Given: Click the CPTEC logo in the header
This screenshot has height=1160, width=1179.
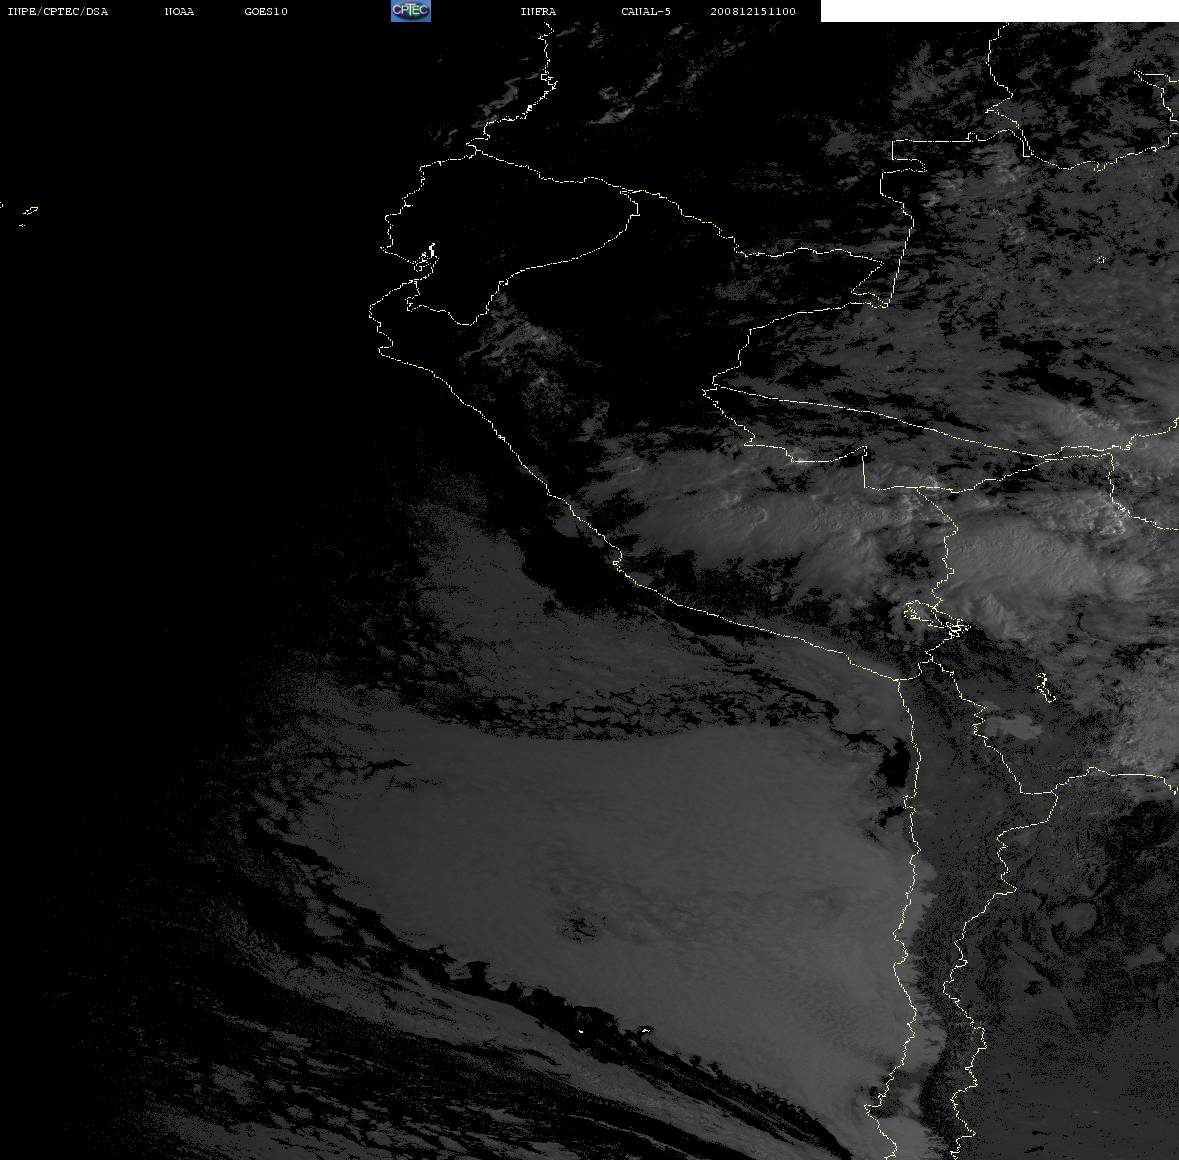Looking at the screenshot, I should (x=411, y=11).
